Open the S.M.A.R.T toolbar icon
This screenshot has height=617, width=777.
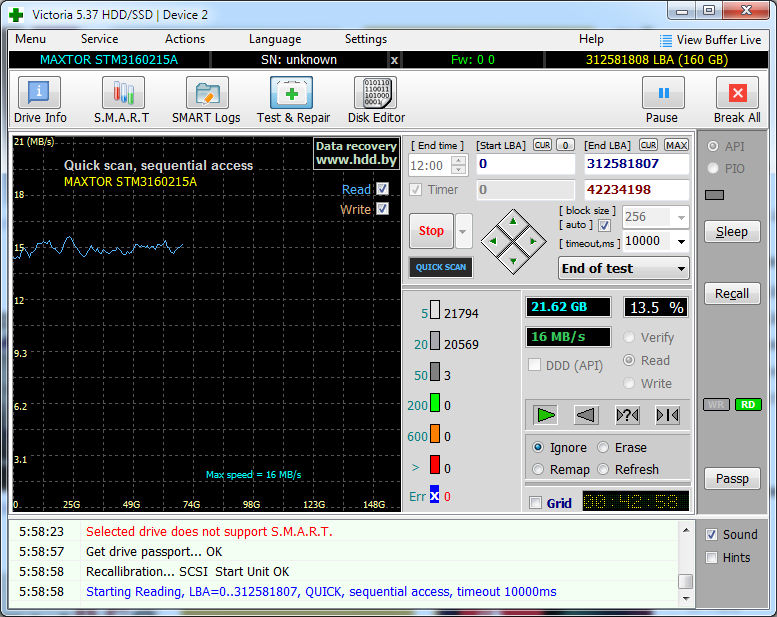pos(123,93)
